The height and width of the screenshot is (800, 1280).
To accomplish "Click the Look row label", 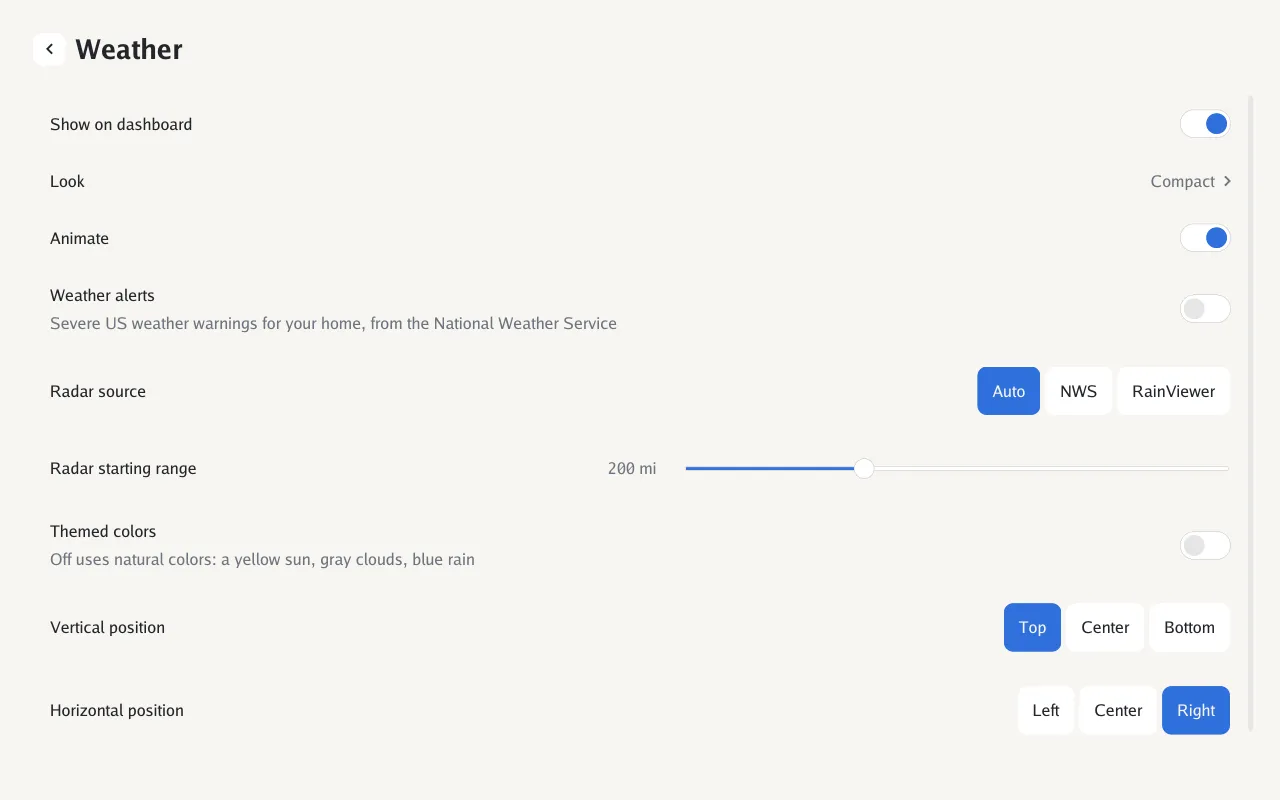I will pyautogui.click(x=67, y=181).
